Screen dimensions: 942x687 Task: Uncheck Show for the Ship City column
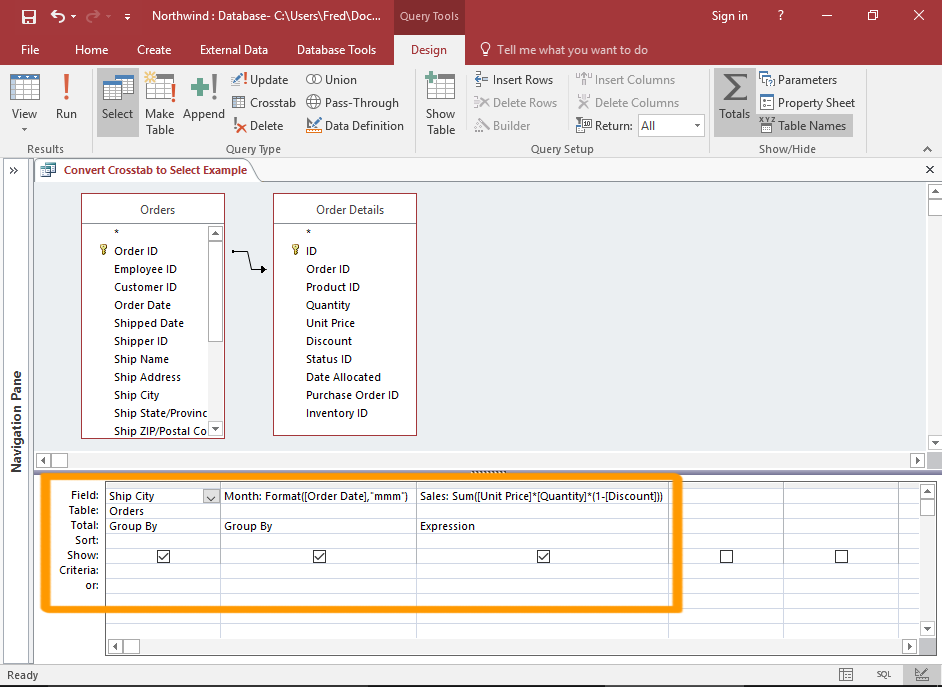point(163,555)
